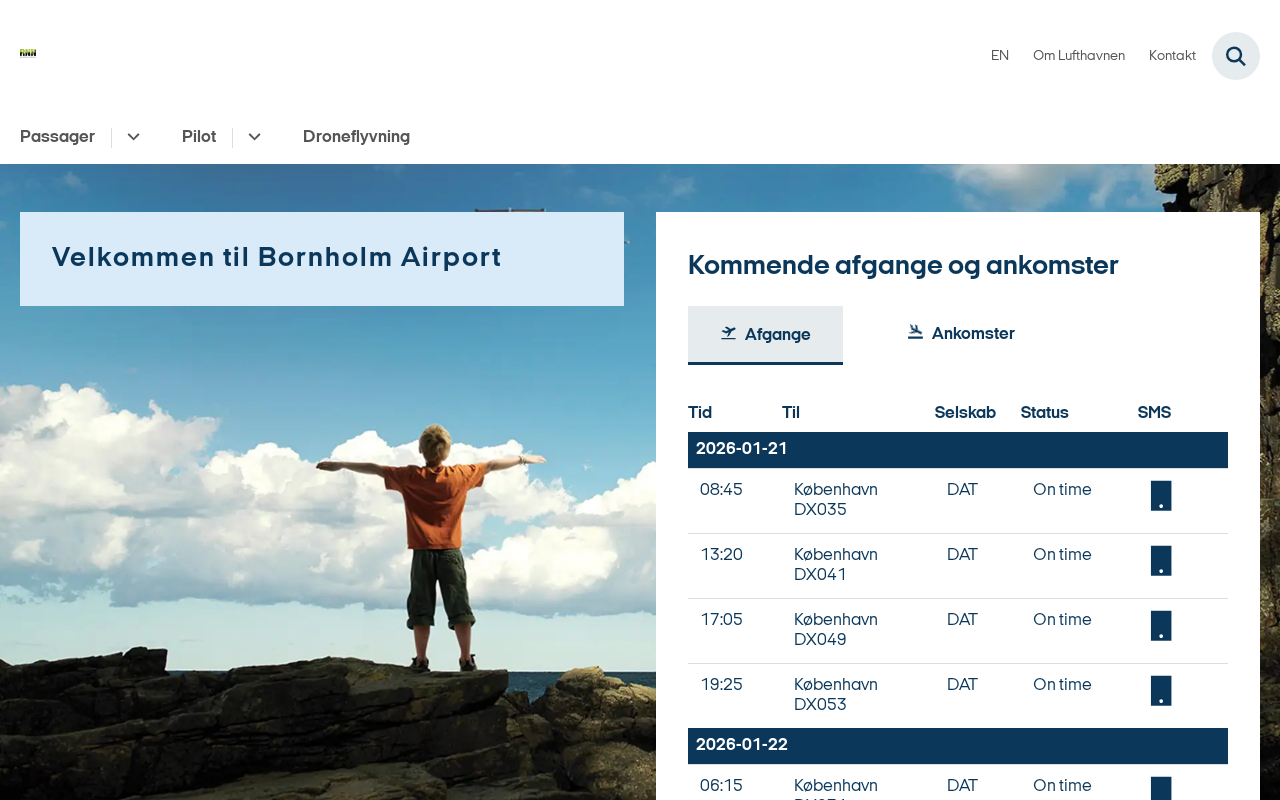The image size is (1280, 800).
Task: Click the København DX053 destination cell
Action: click(x=836, y=695)
